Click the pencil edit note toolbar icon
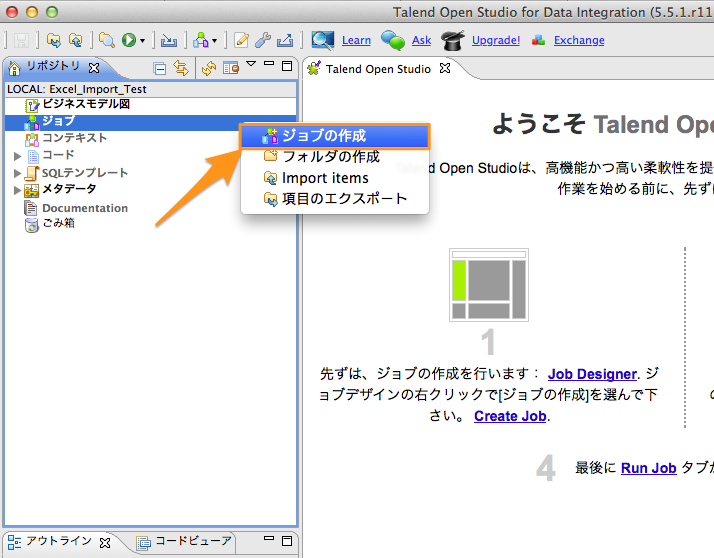Image resolution: width=714 pixels, height=558 pixels. [241, 40]
